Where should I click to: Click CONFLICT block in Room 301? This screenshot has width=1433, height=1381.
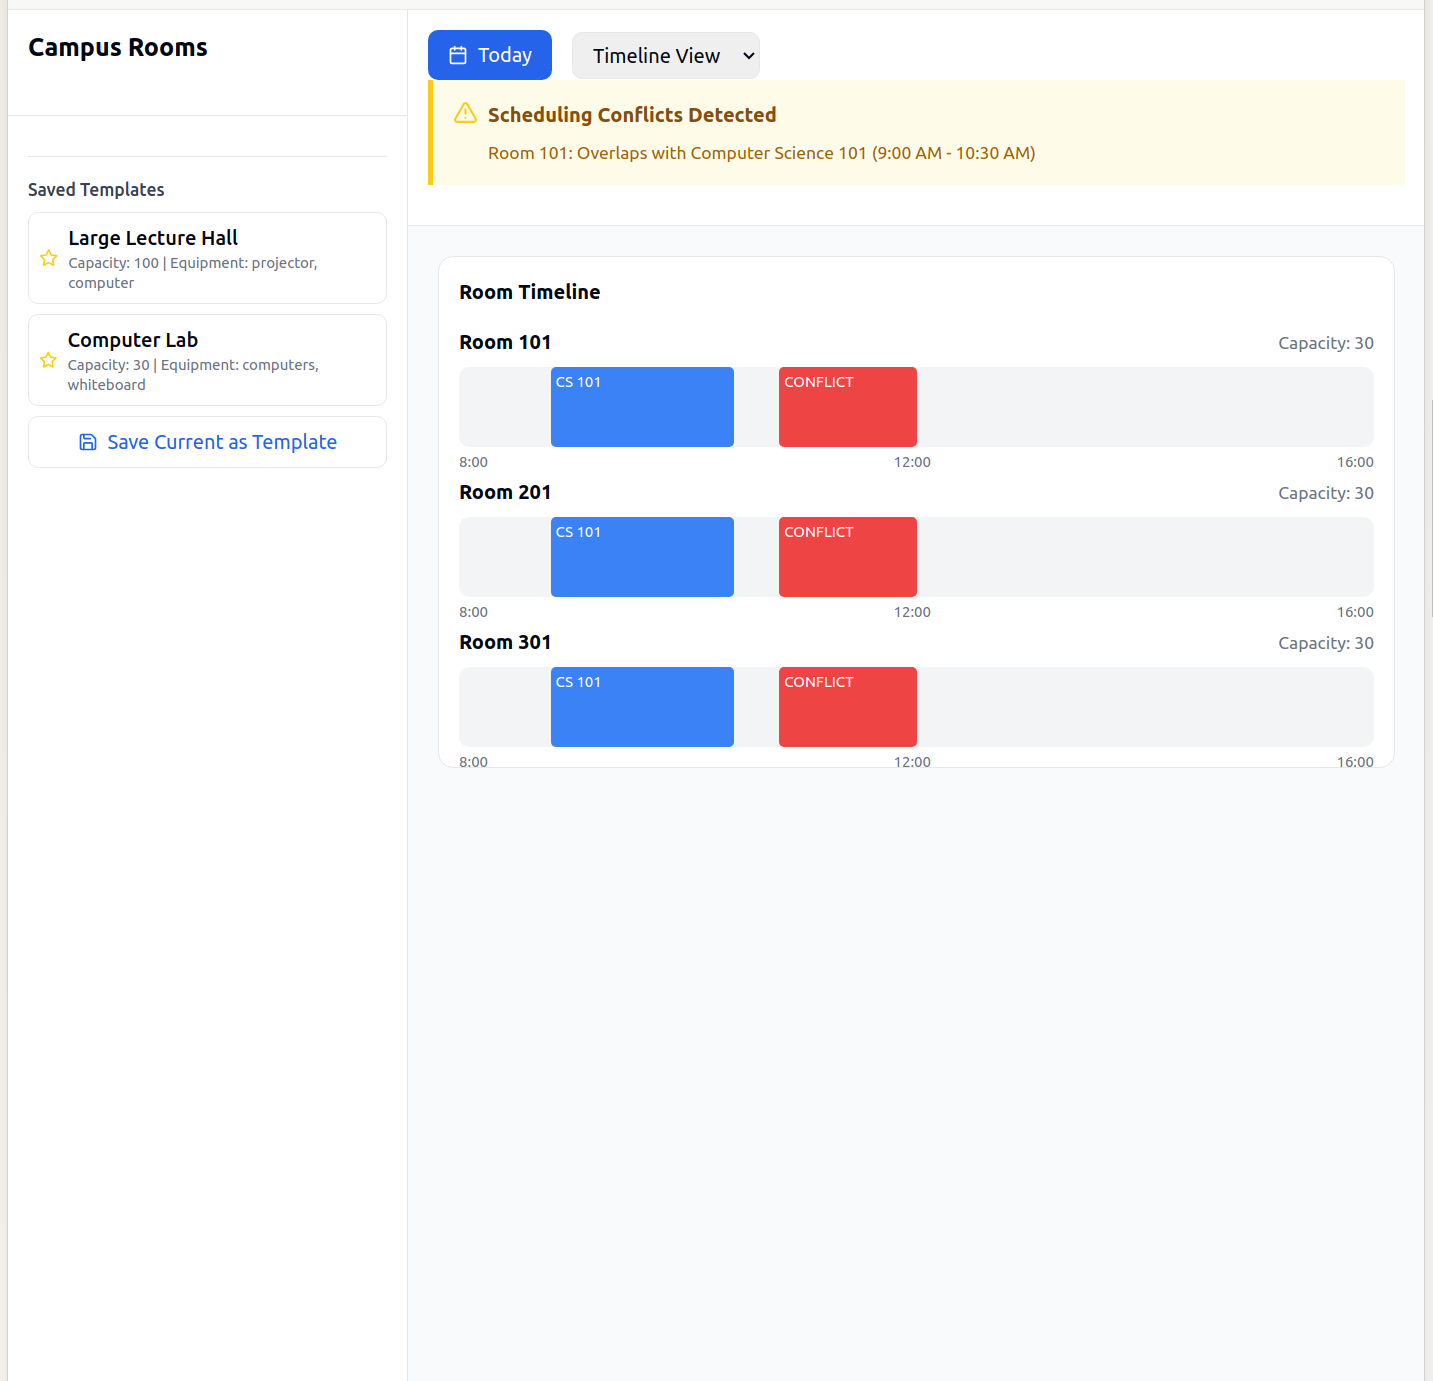[x=847, y=707]
